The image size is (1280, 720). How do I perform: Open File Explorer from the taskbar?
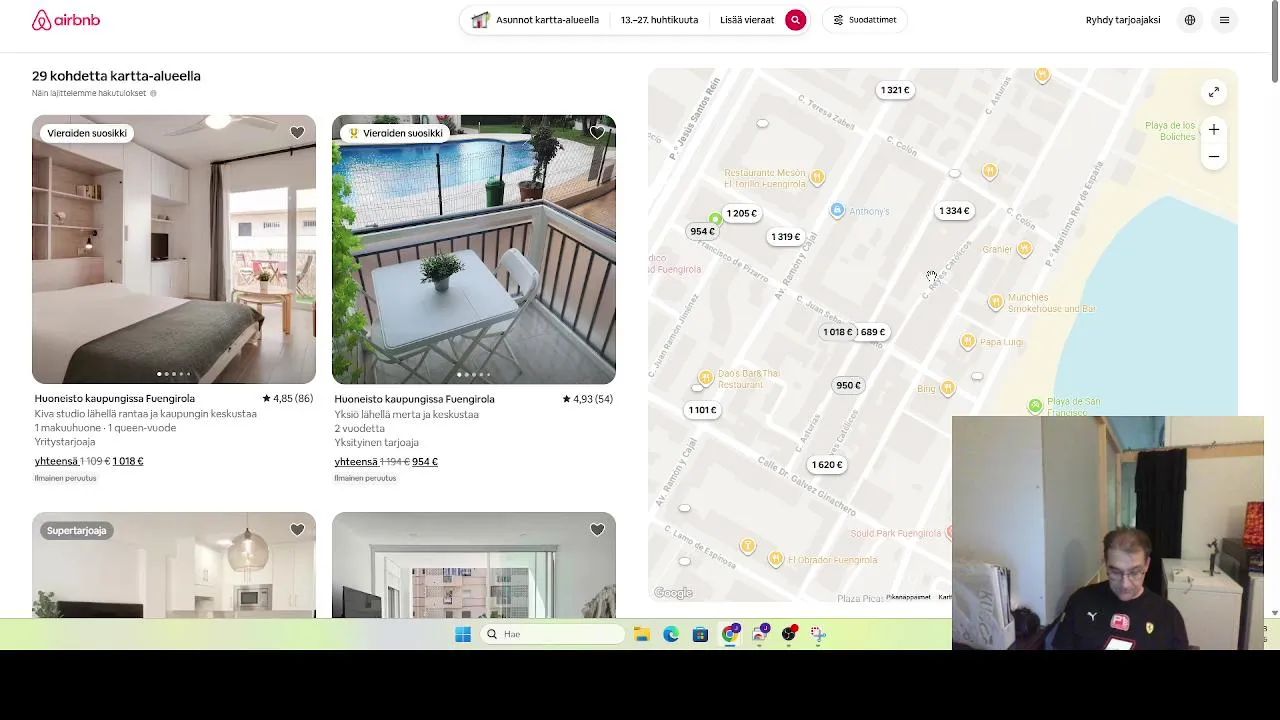[642, 634]
